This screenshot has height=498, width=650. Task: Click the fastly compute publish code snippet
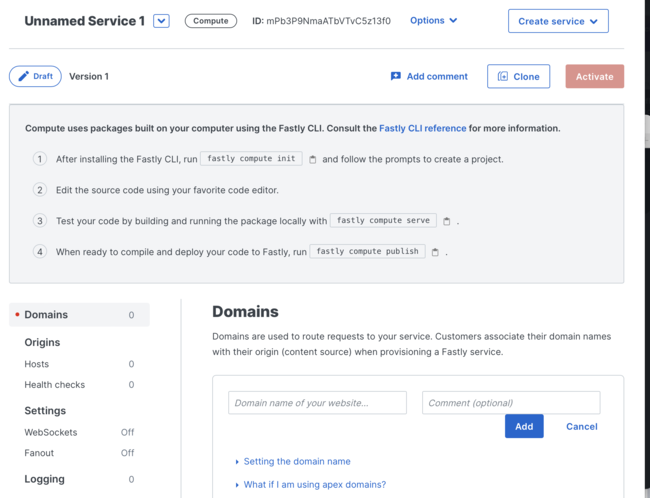coord(367,251)
